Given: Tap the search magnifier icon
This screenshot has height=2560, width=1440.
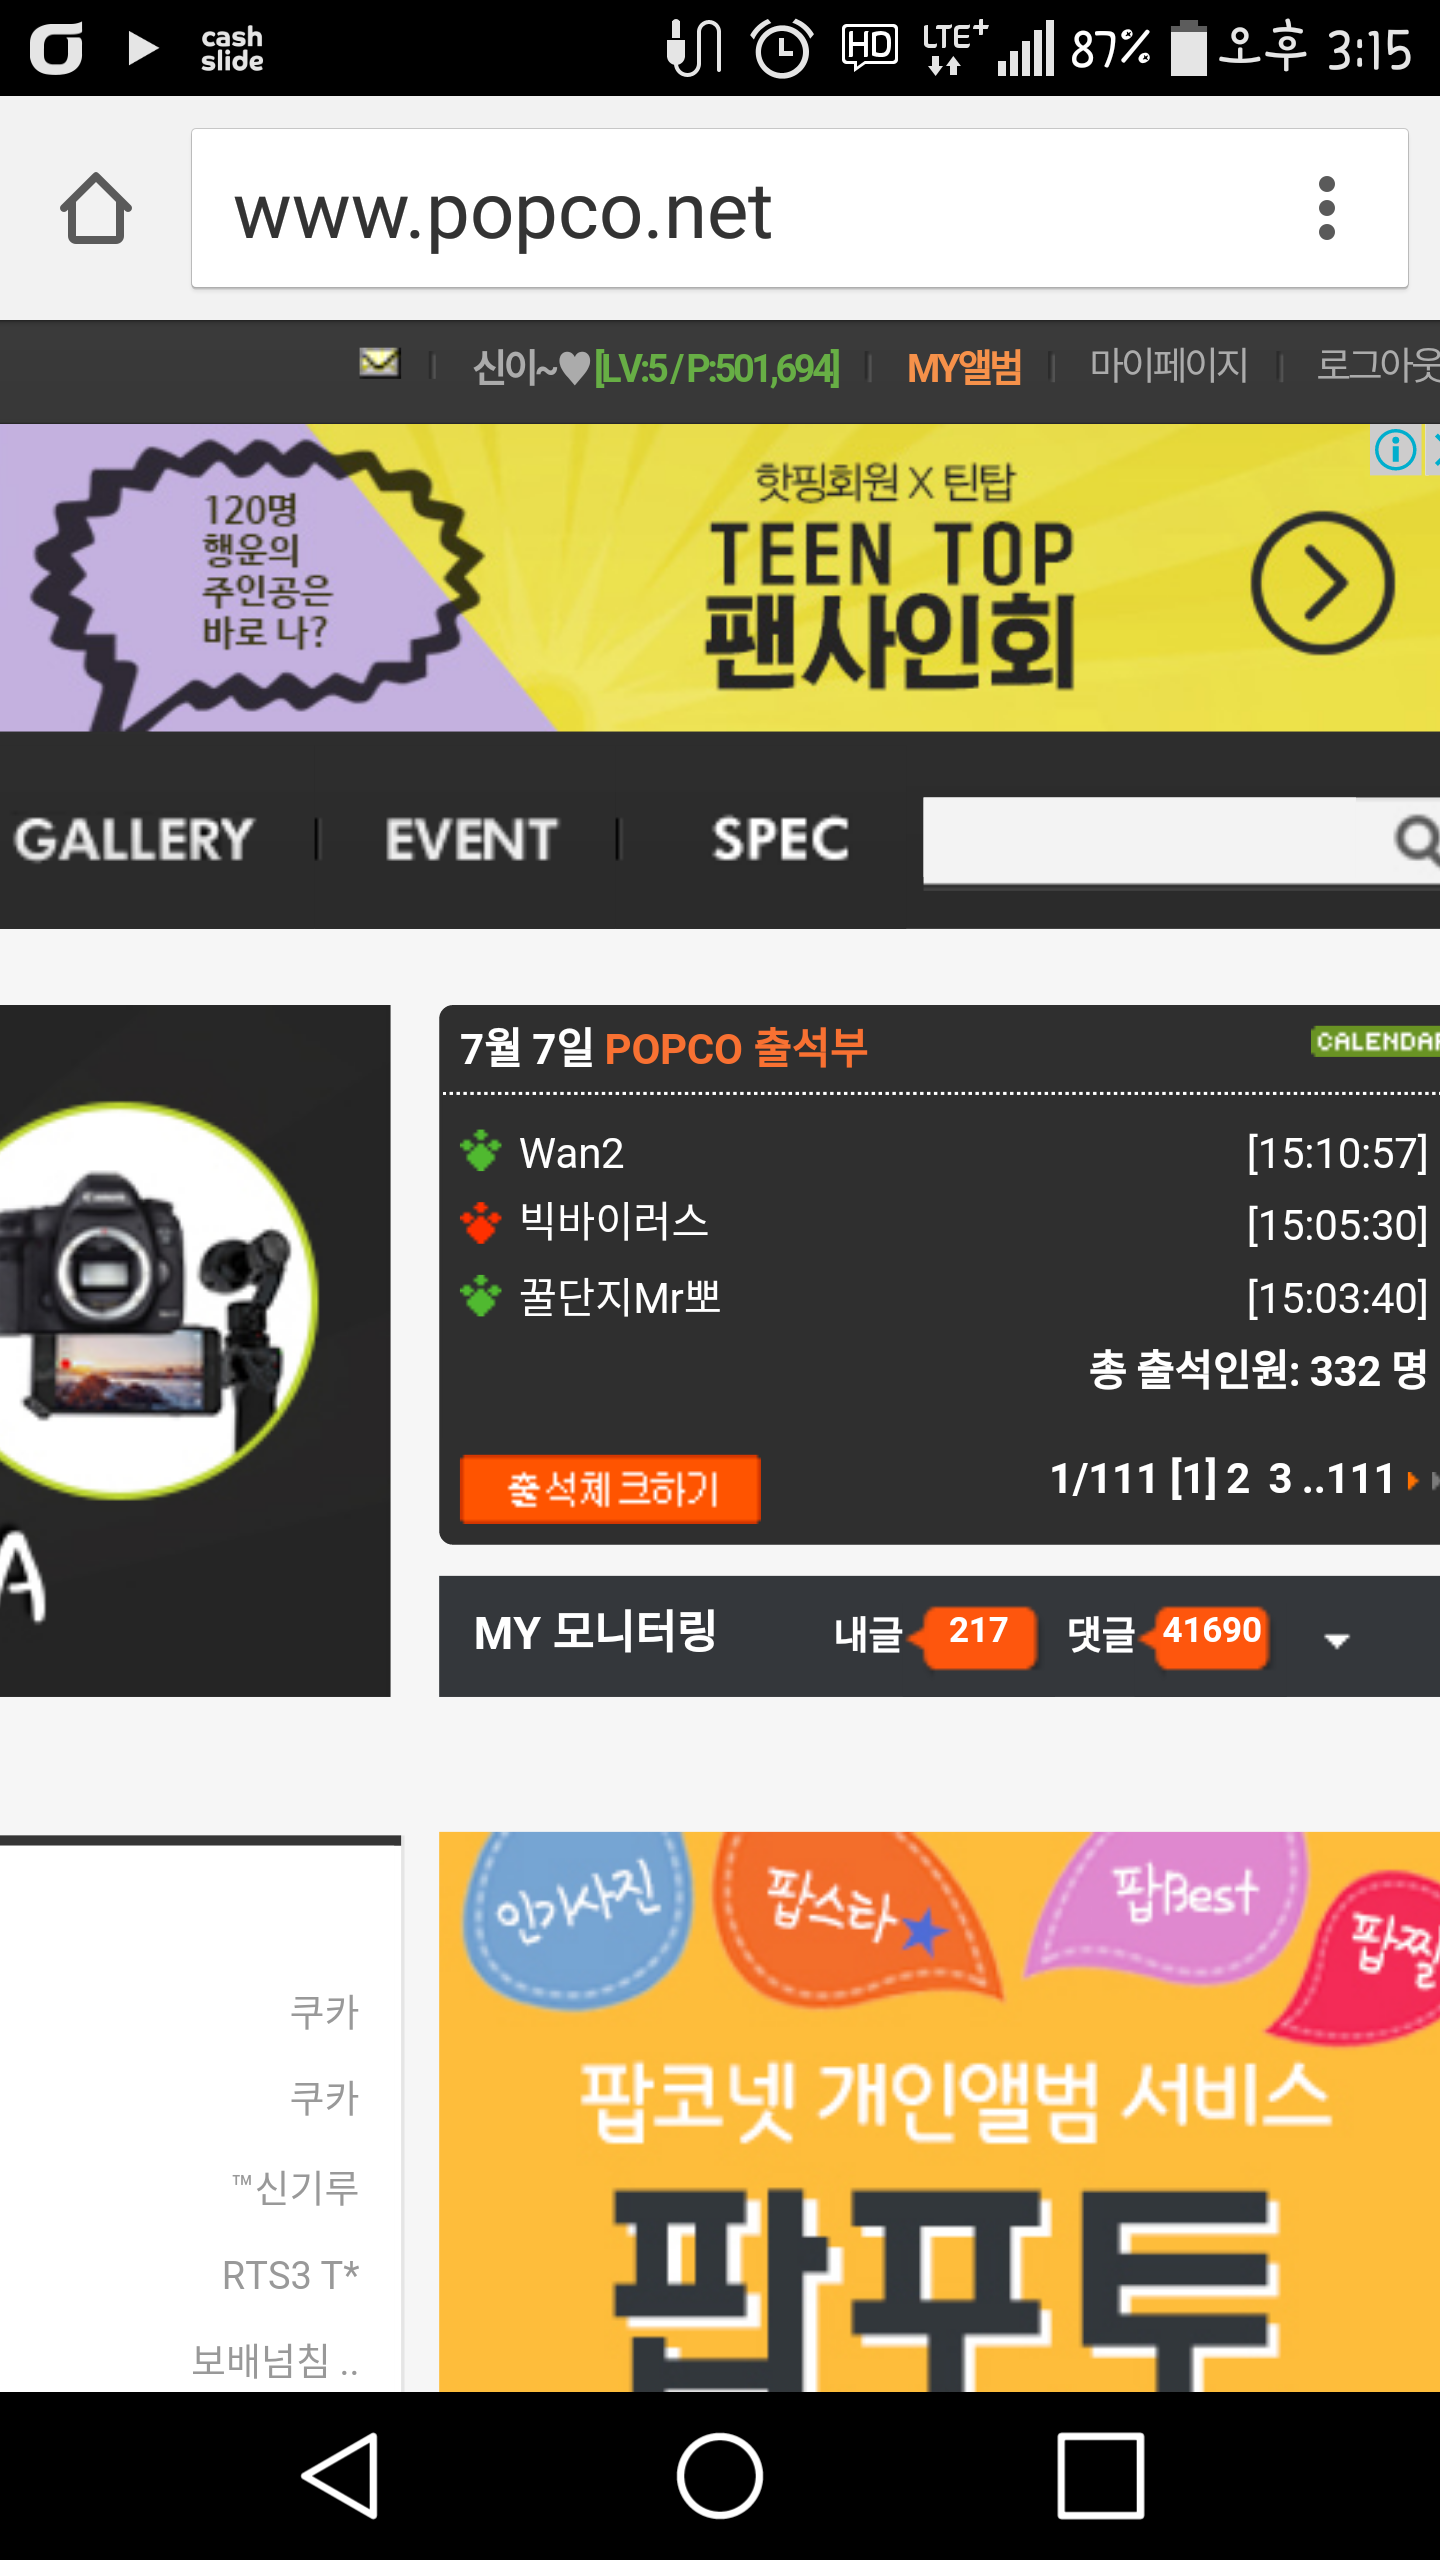Looking at the screenshot, I should point(1417,839).
